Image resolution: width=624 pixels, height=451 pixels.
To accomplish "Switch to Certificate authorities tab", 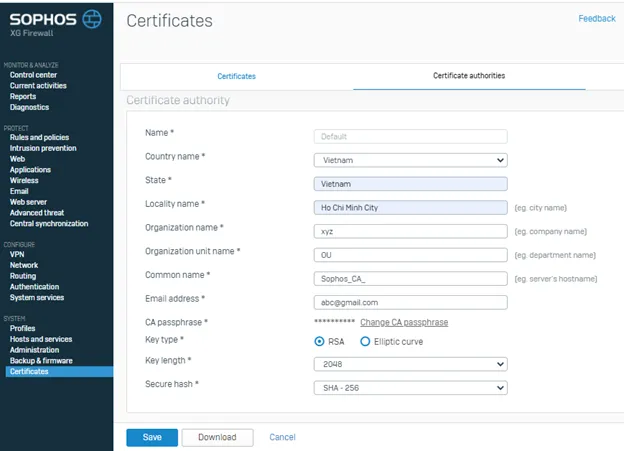I will pyautogui.click(x=468, y=76).
